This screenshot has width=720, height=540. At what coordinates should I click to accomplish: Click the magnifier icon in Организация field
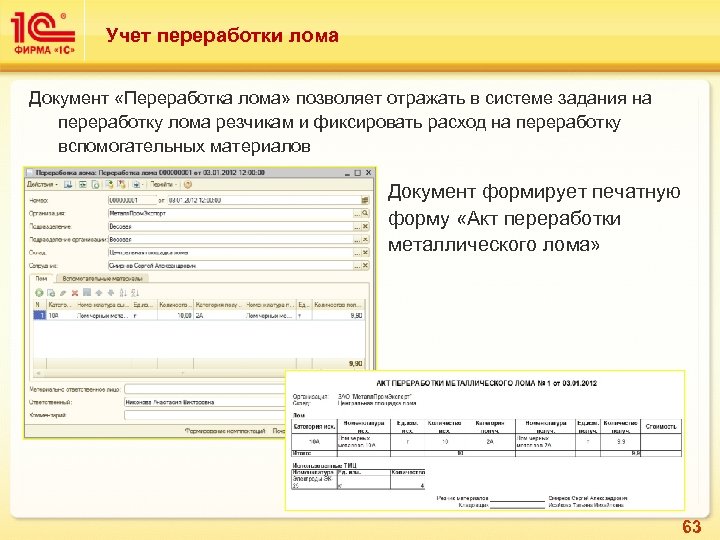pyautogui.click(x=365, y=213)
